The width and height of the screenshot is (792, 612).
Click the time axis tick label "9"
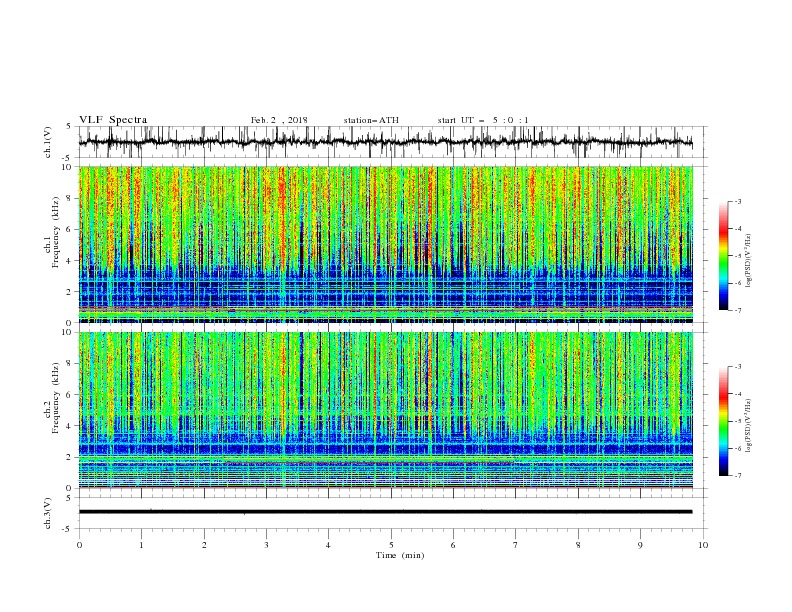pyautogui.click(x=640, y=545)
